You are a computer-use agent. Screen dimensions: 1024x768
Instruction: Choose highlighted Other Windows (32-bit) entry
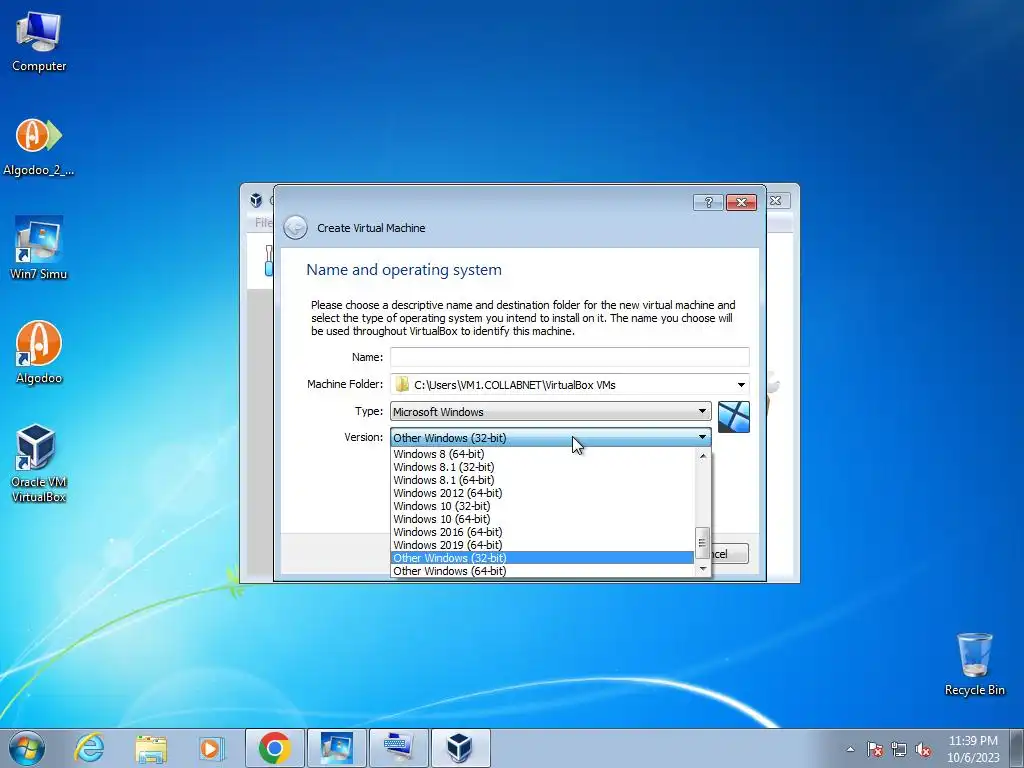coord(542,558)
